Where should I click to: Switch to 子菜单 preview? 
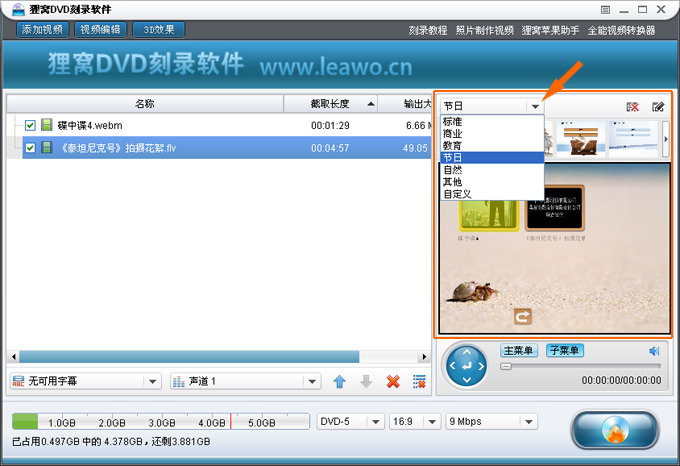click(565, 350)
